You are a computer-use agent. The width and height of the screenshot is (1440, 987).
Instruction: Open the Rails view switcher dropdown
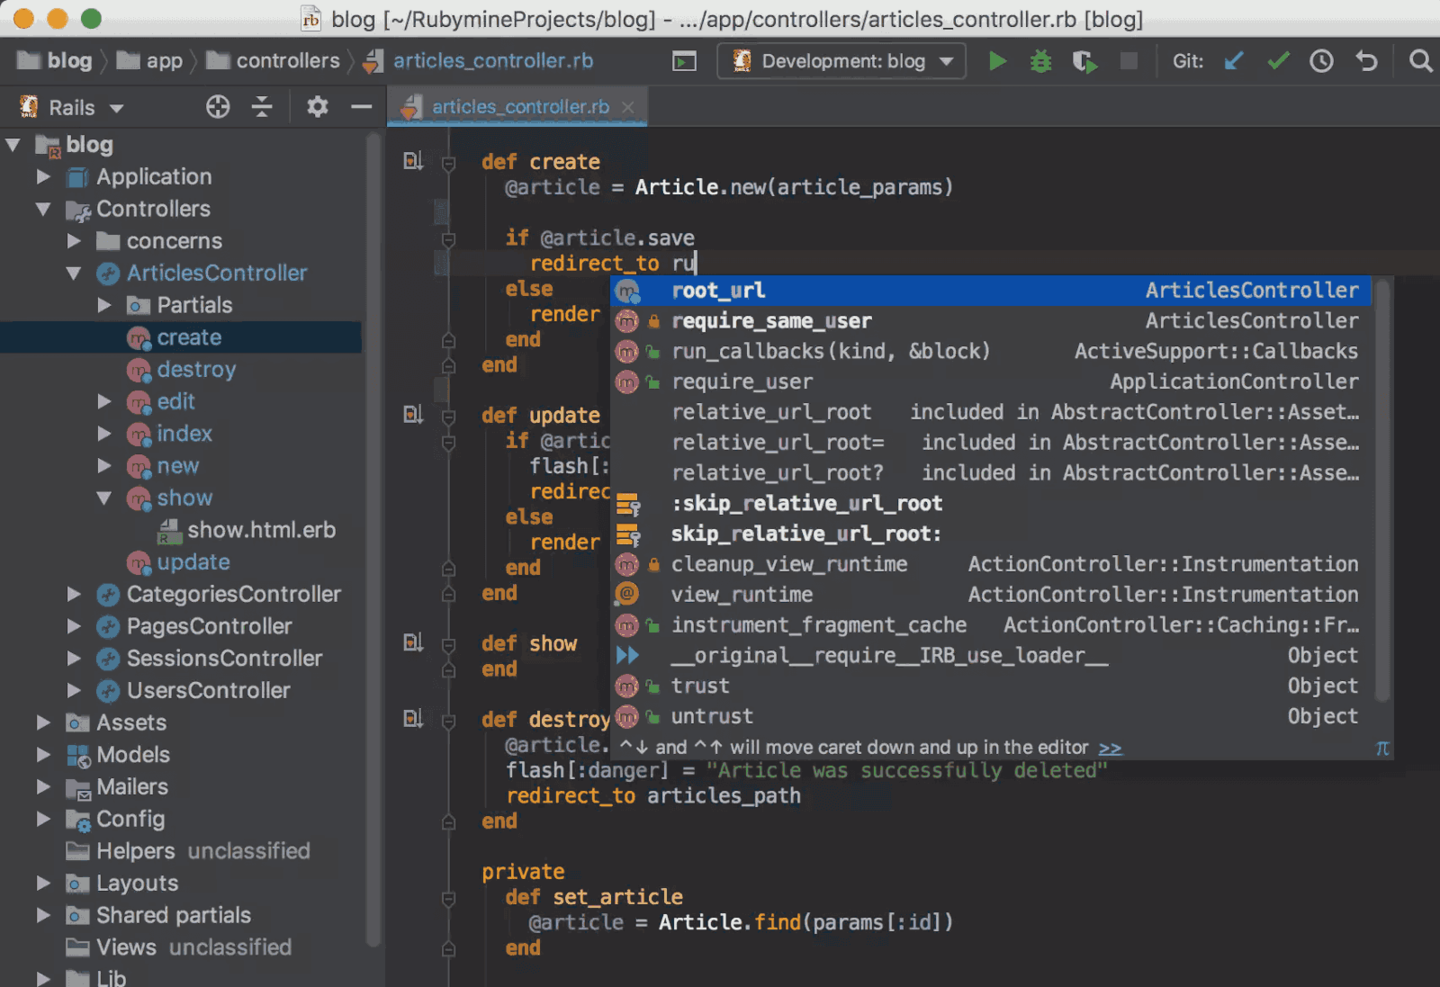[68, 107]
